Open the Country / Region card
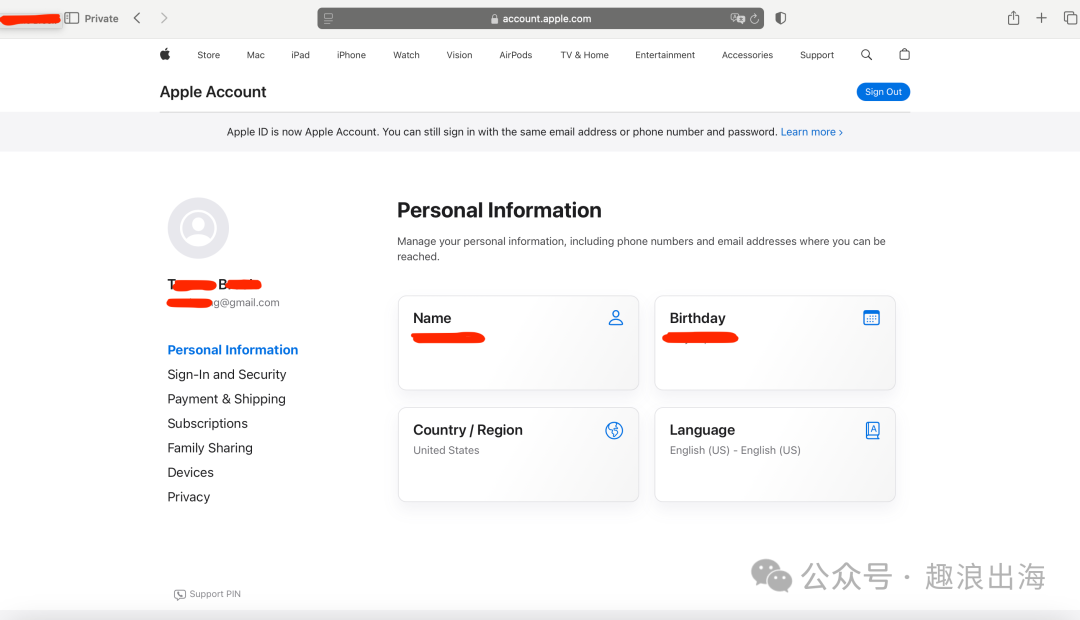Viewport: 1080px width, 620px height. click(519, 455)
